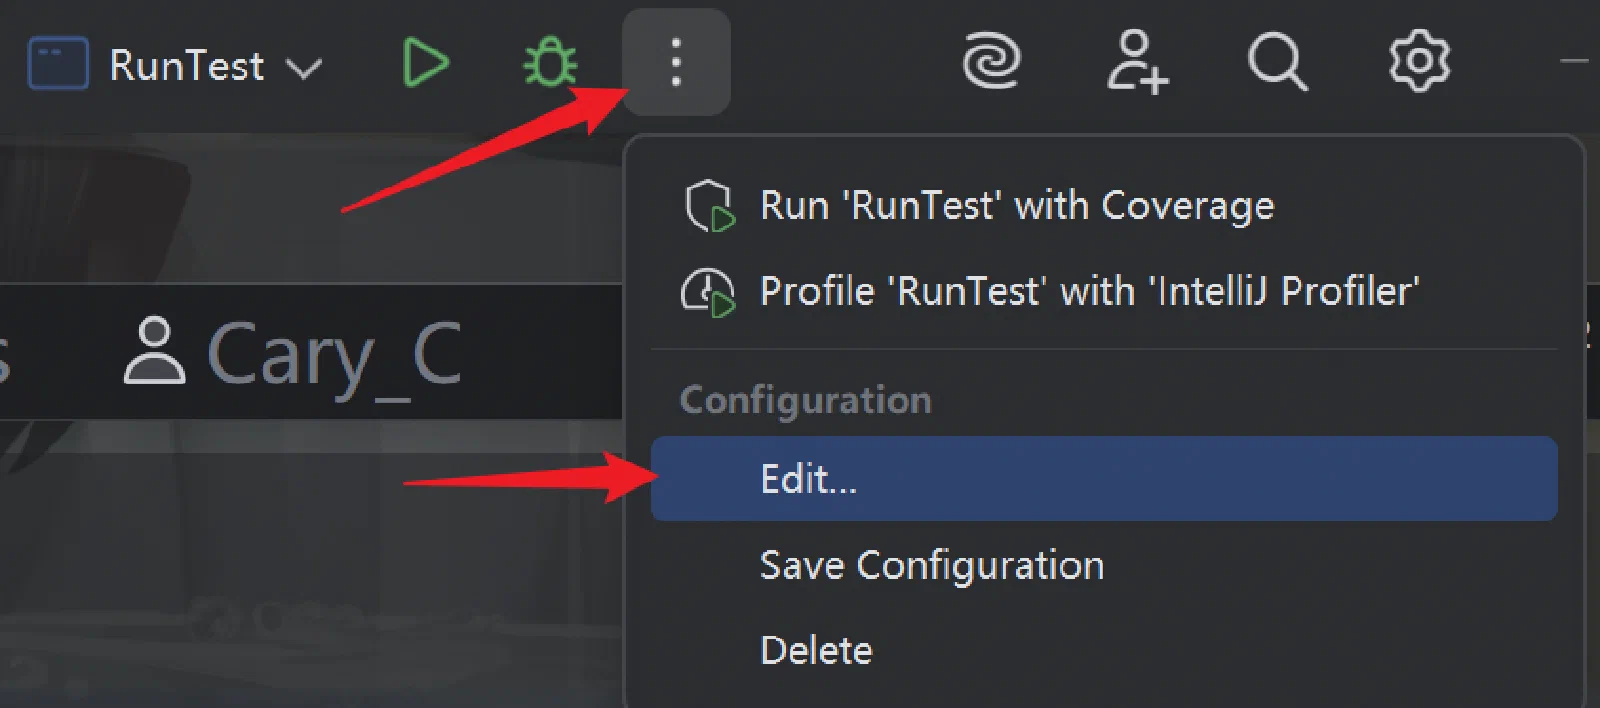Viewport: 1600px width, 708px height.
Task: Click the Code With Me add-user icon
Action: coord(1137,62)
